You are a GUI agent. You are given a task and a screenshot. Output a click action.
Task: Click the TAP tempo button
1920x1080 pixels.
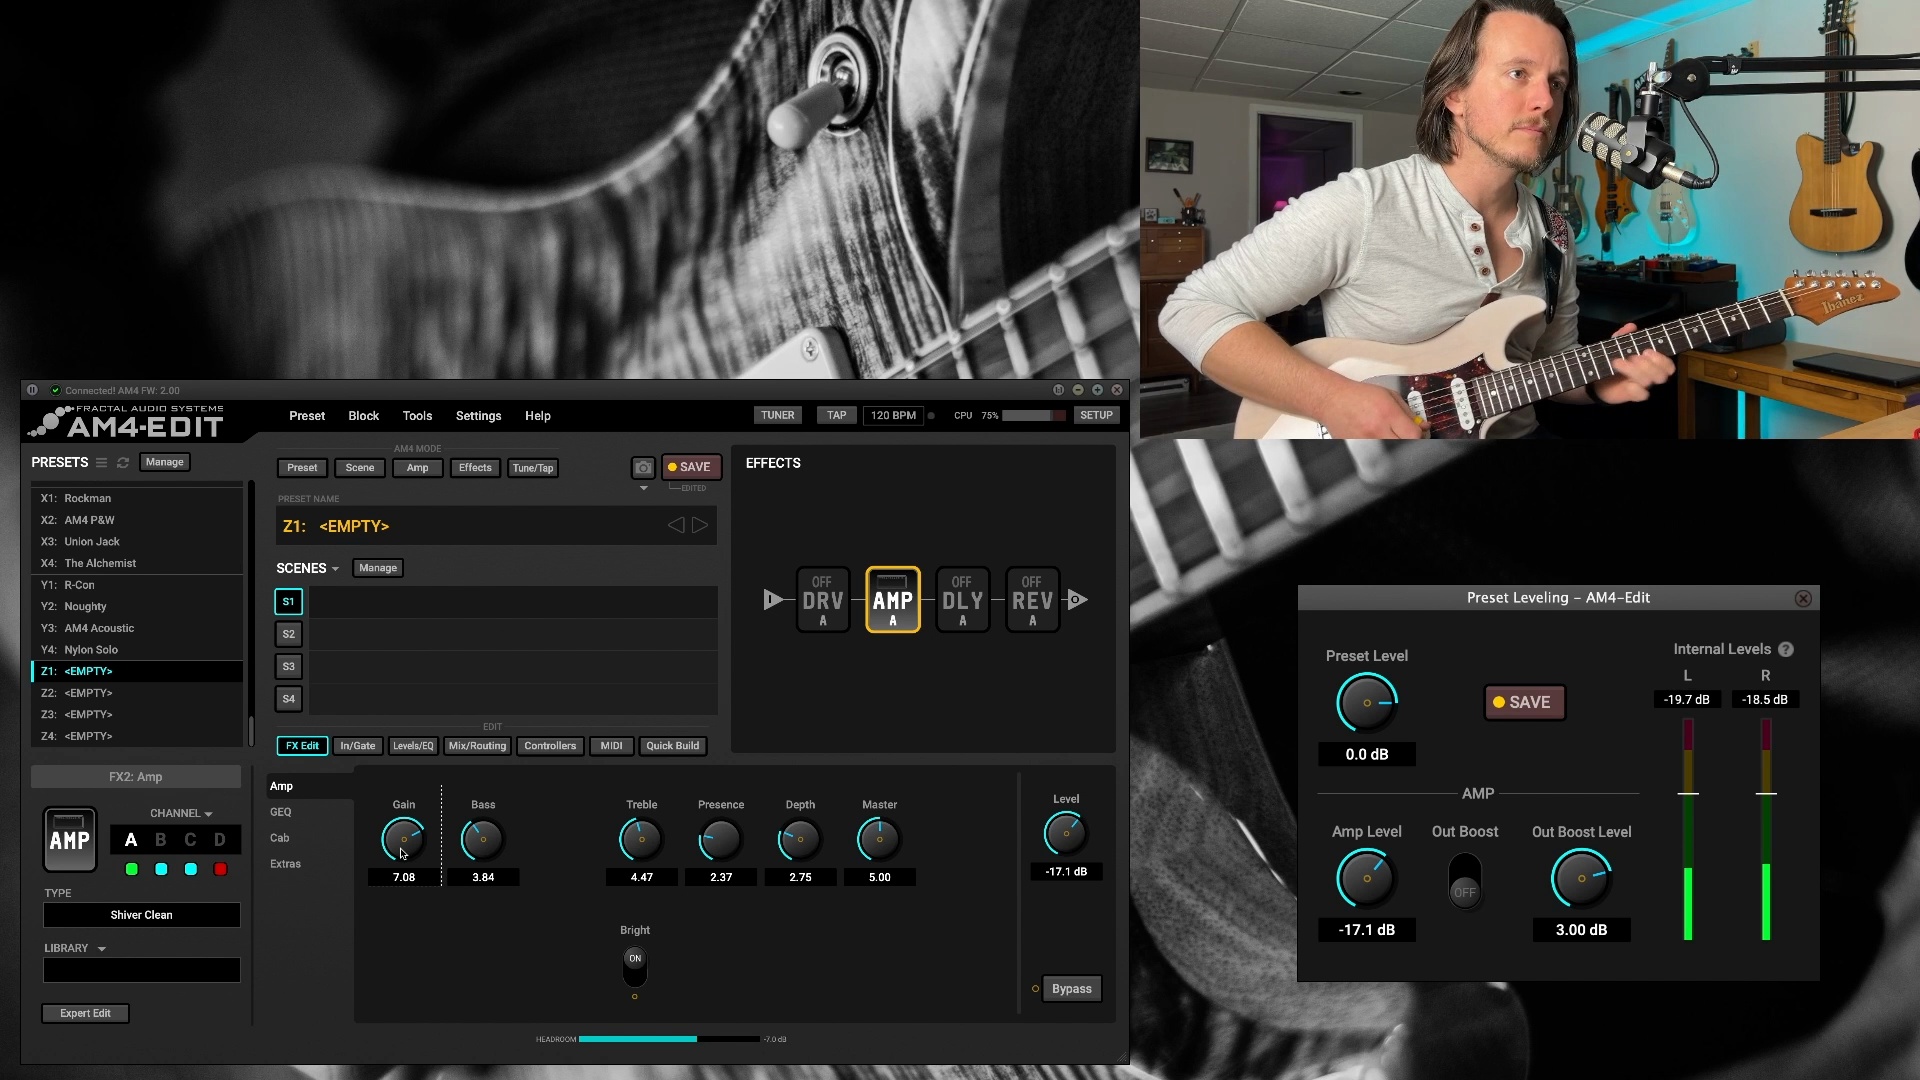(x=837, y=416)
